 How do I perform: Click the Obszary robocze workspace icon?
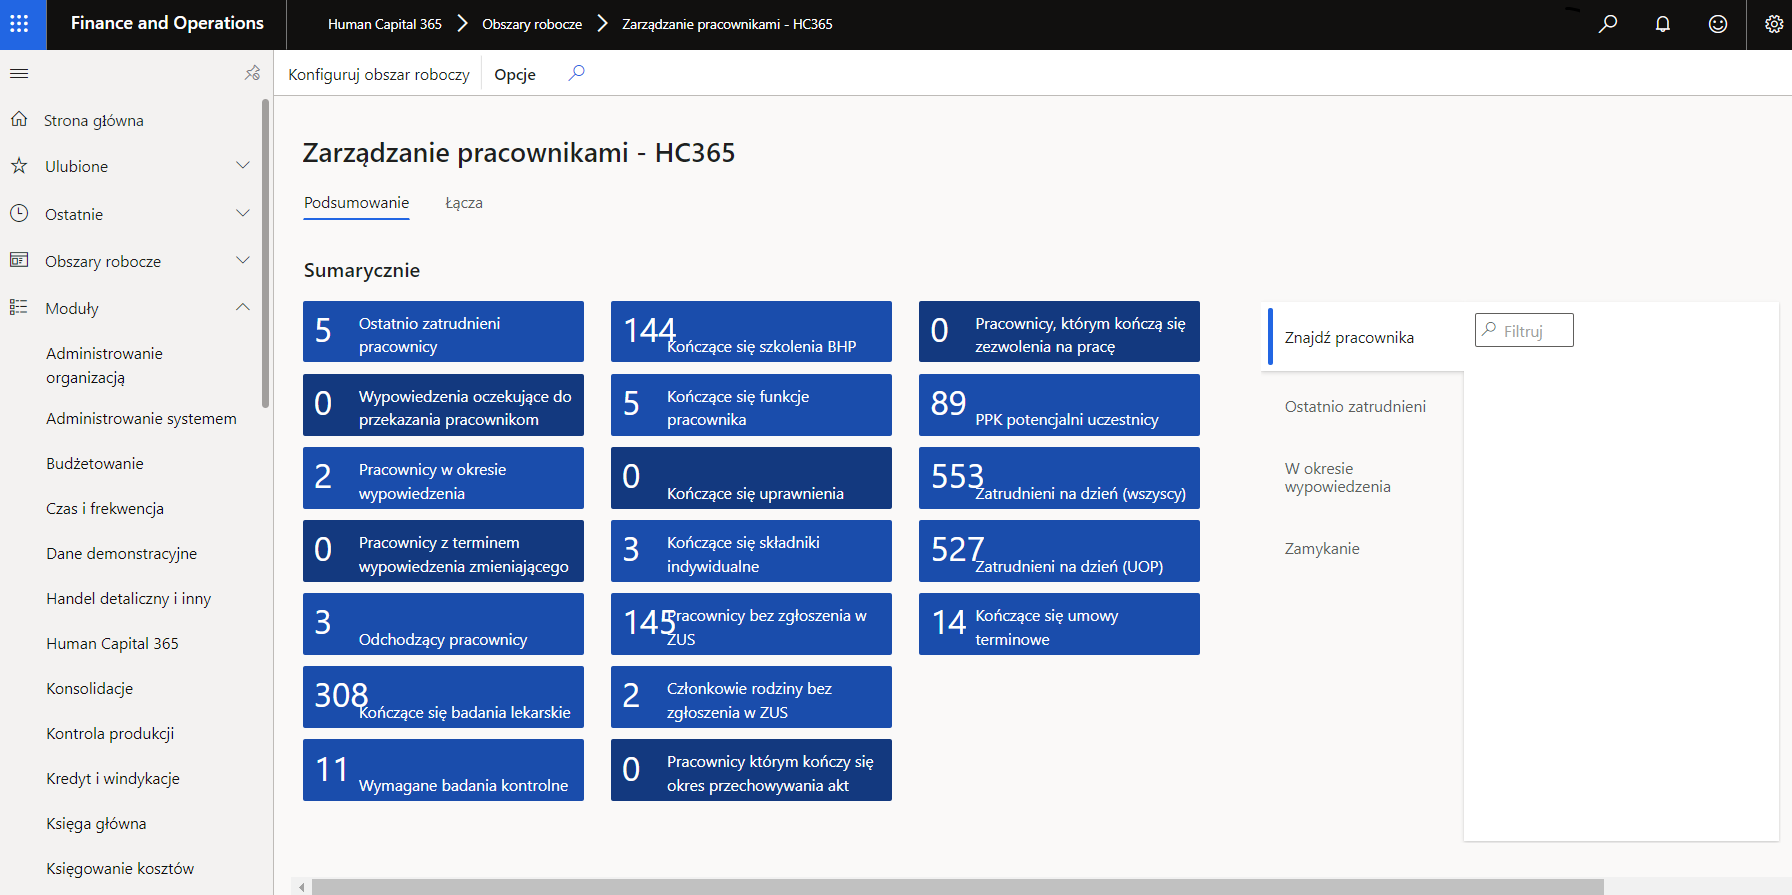pyautogui.click(x=19, y=260)
